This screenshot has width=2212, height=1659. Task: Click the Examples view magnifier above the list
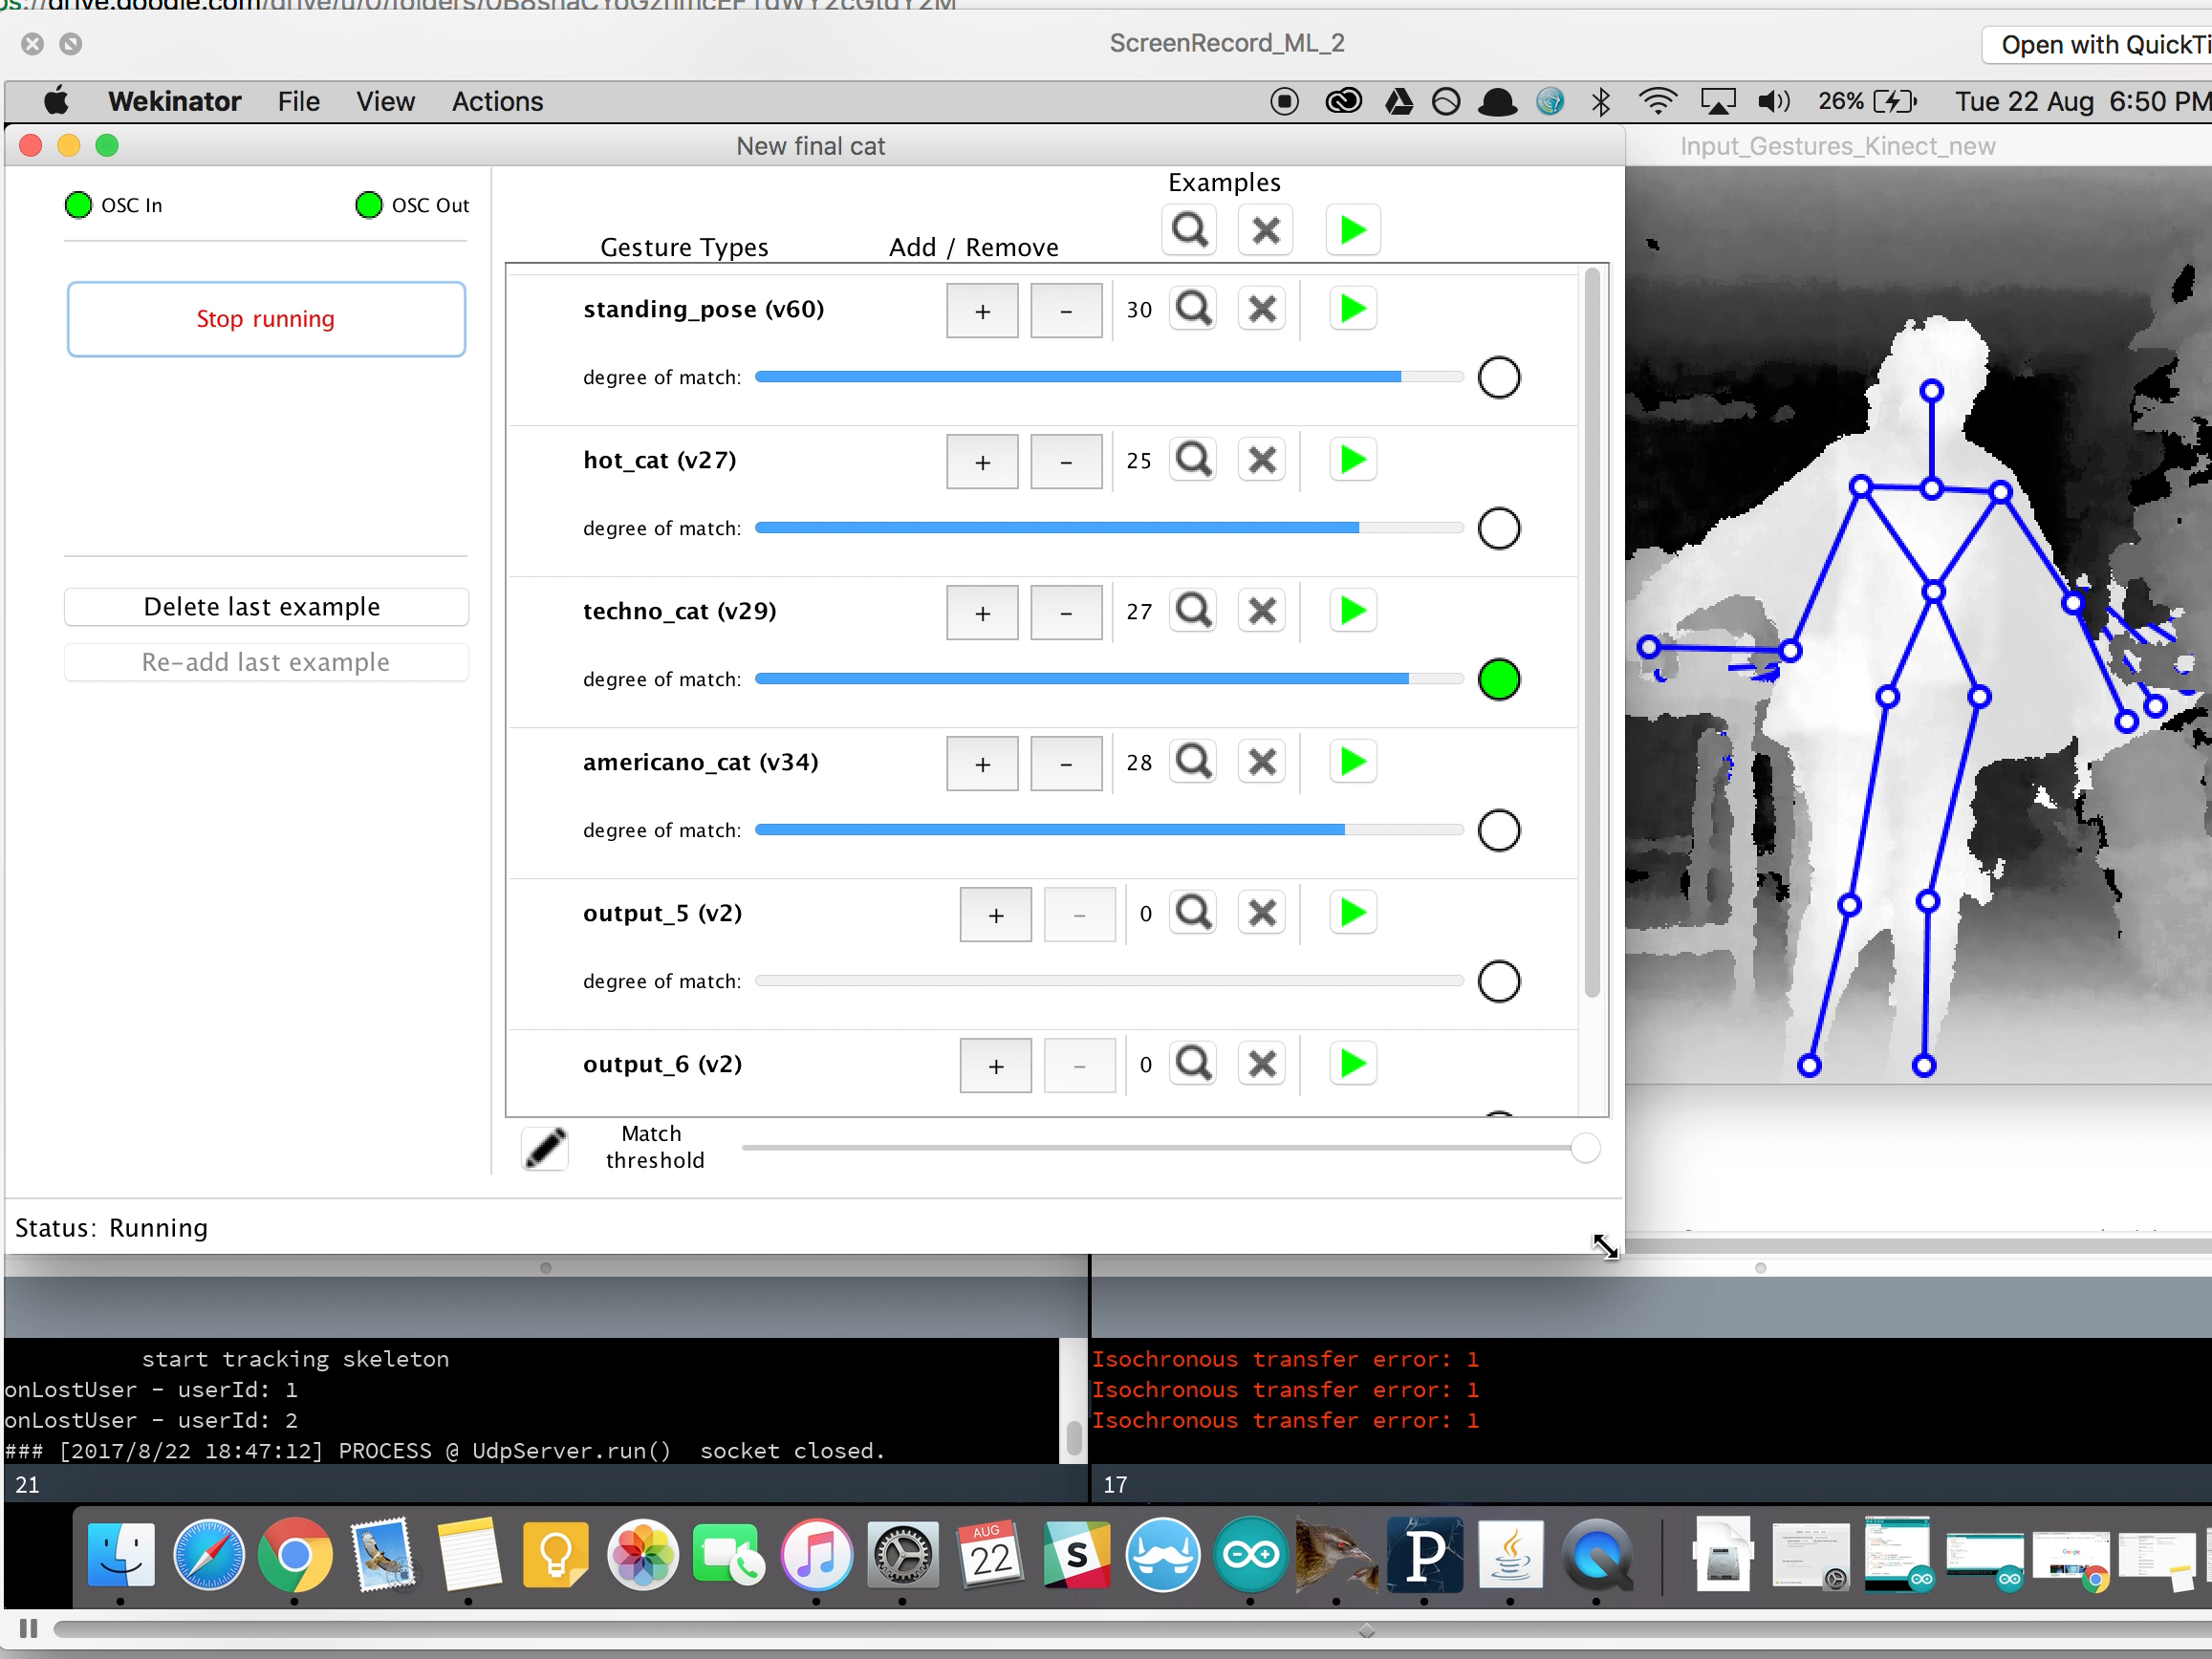pos(1189,231)
